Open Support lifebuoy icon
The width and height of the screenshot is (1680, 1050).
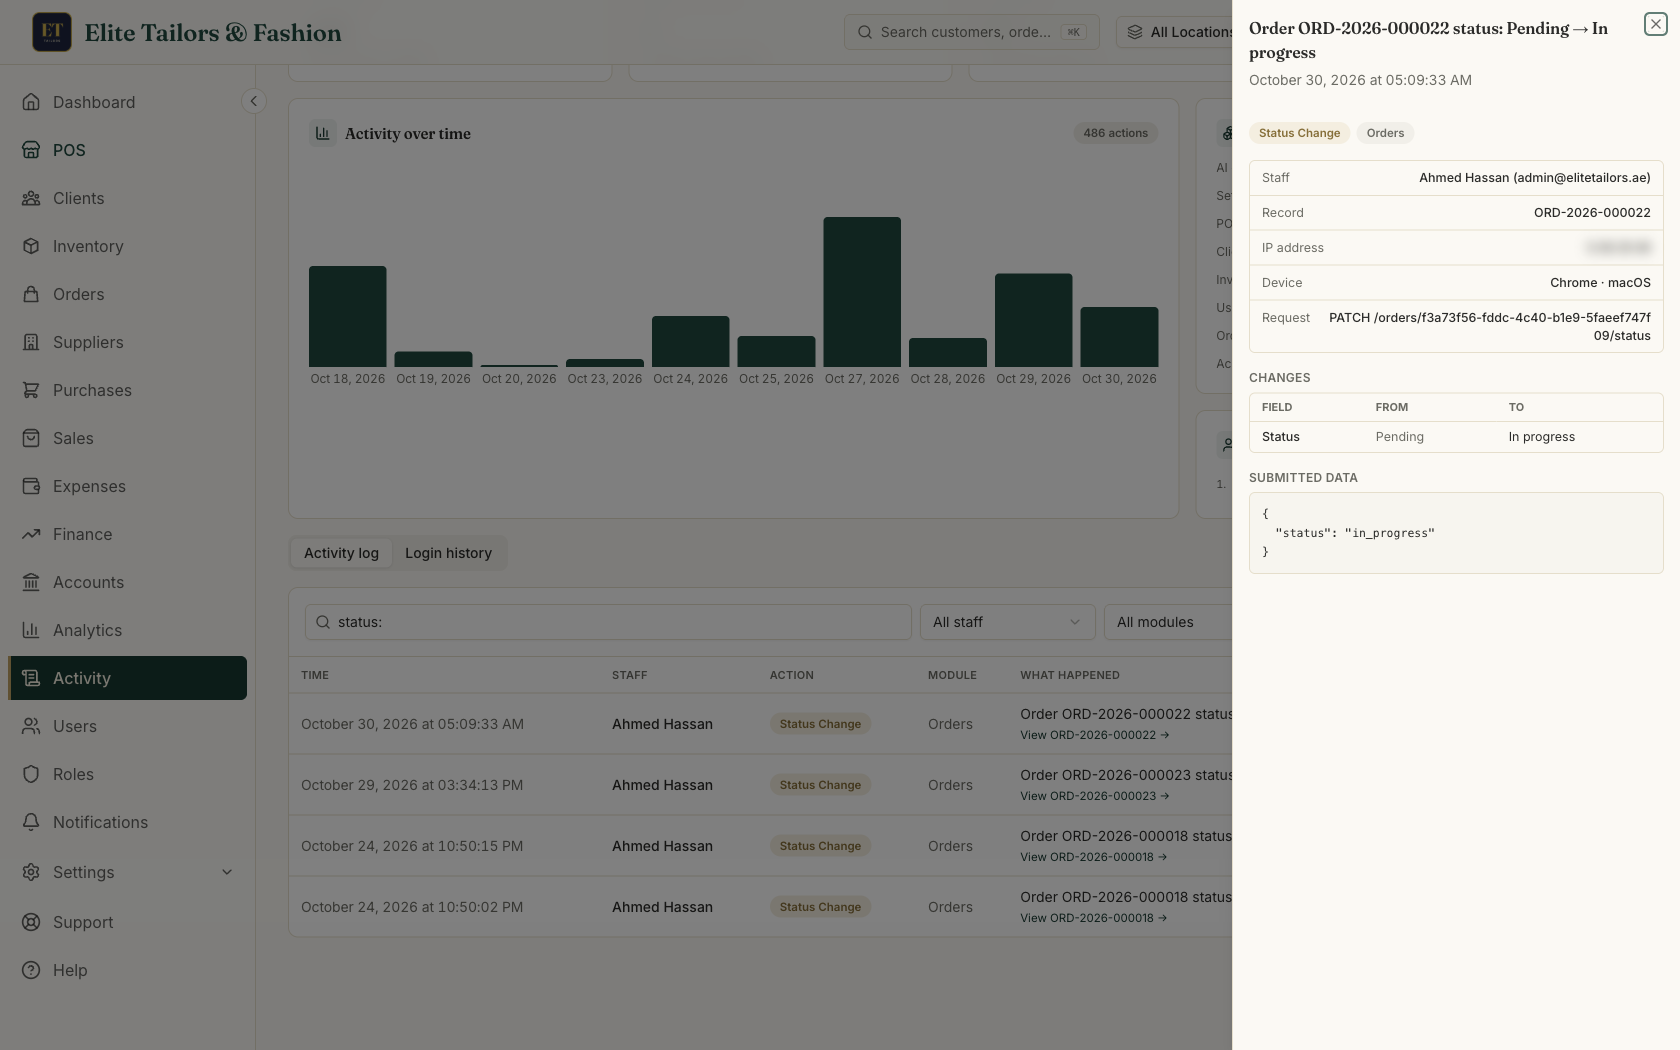coord(31,922)
